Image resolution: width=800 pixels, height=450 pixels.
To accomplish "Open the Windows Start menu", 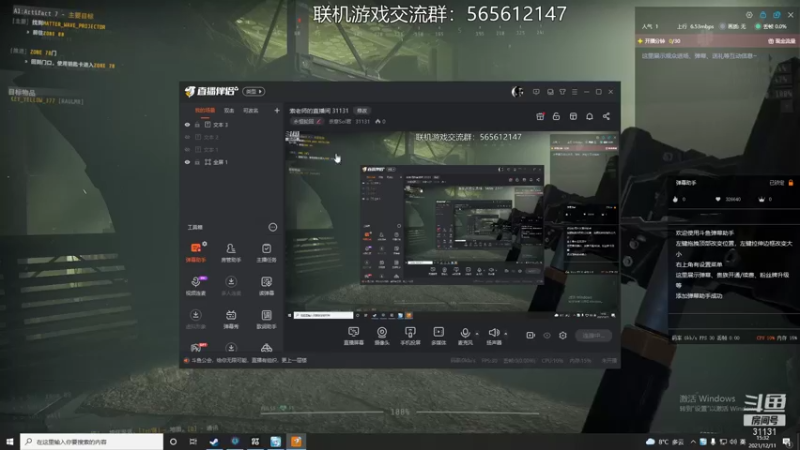I will tap(9, 441).
